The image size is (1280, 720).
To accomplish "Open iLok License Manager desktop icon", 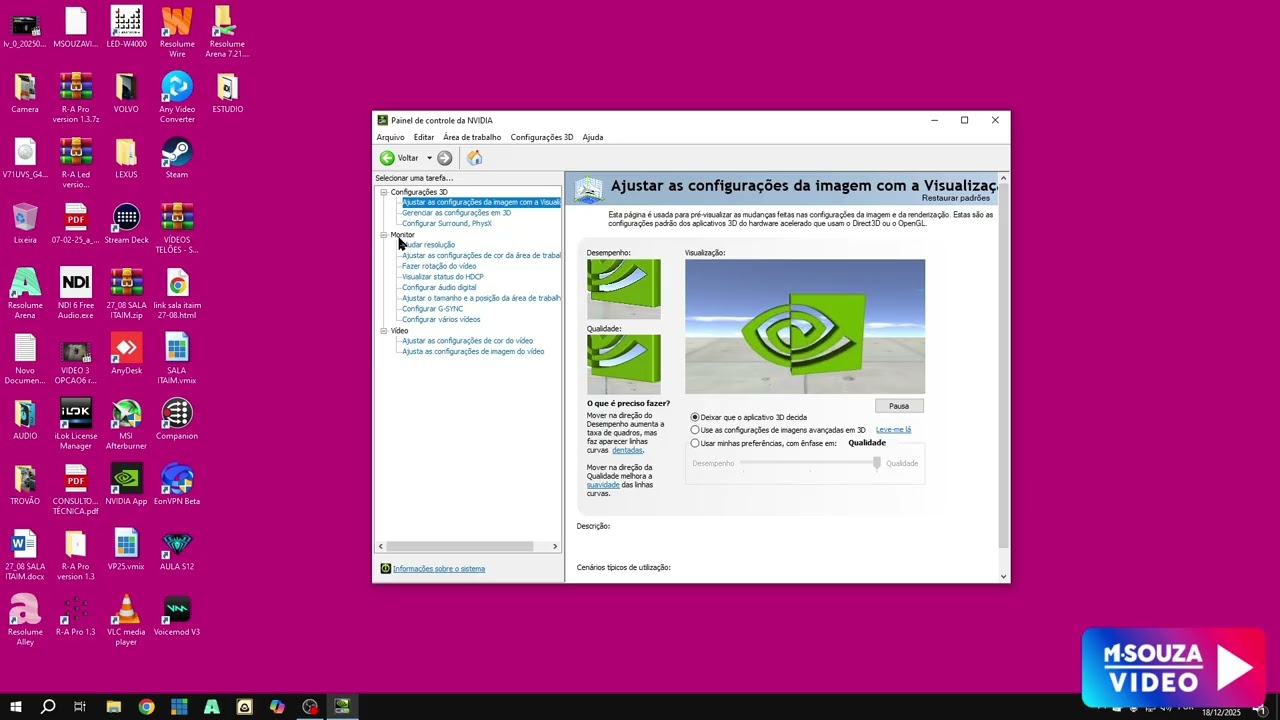I will point(76,424).
